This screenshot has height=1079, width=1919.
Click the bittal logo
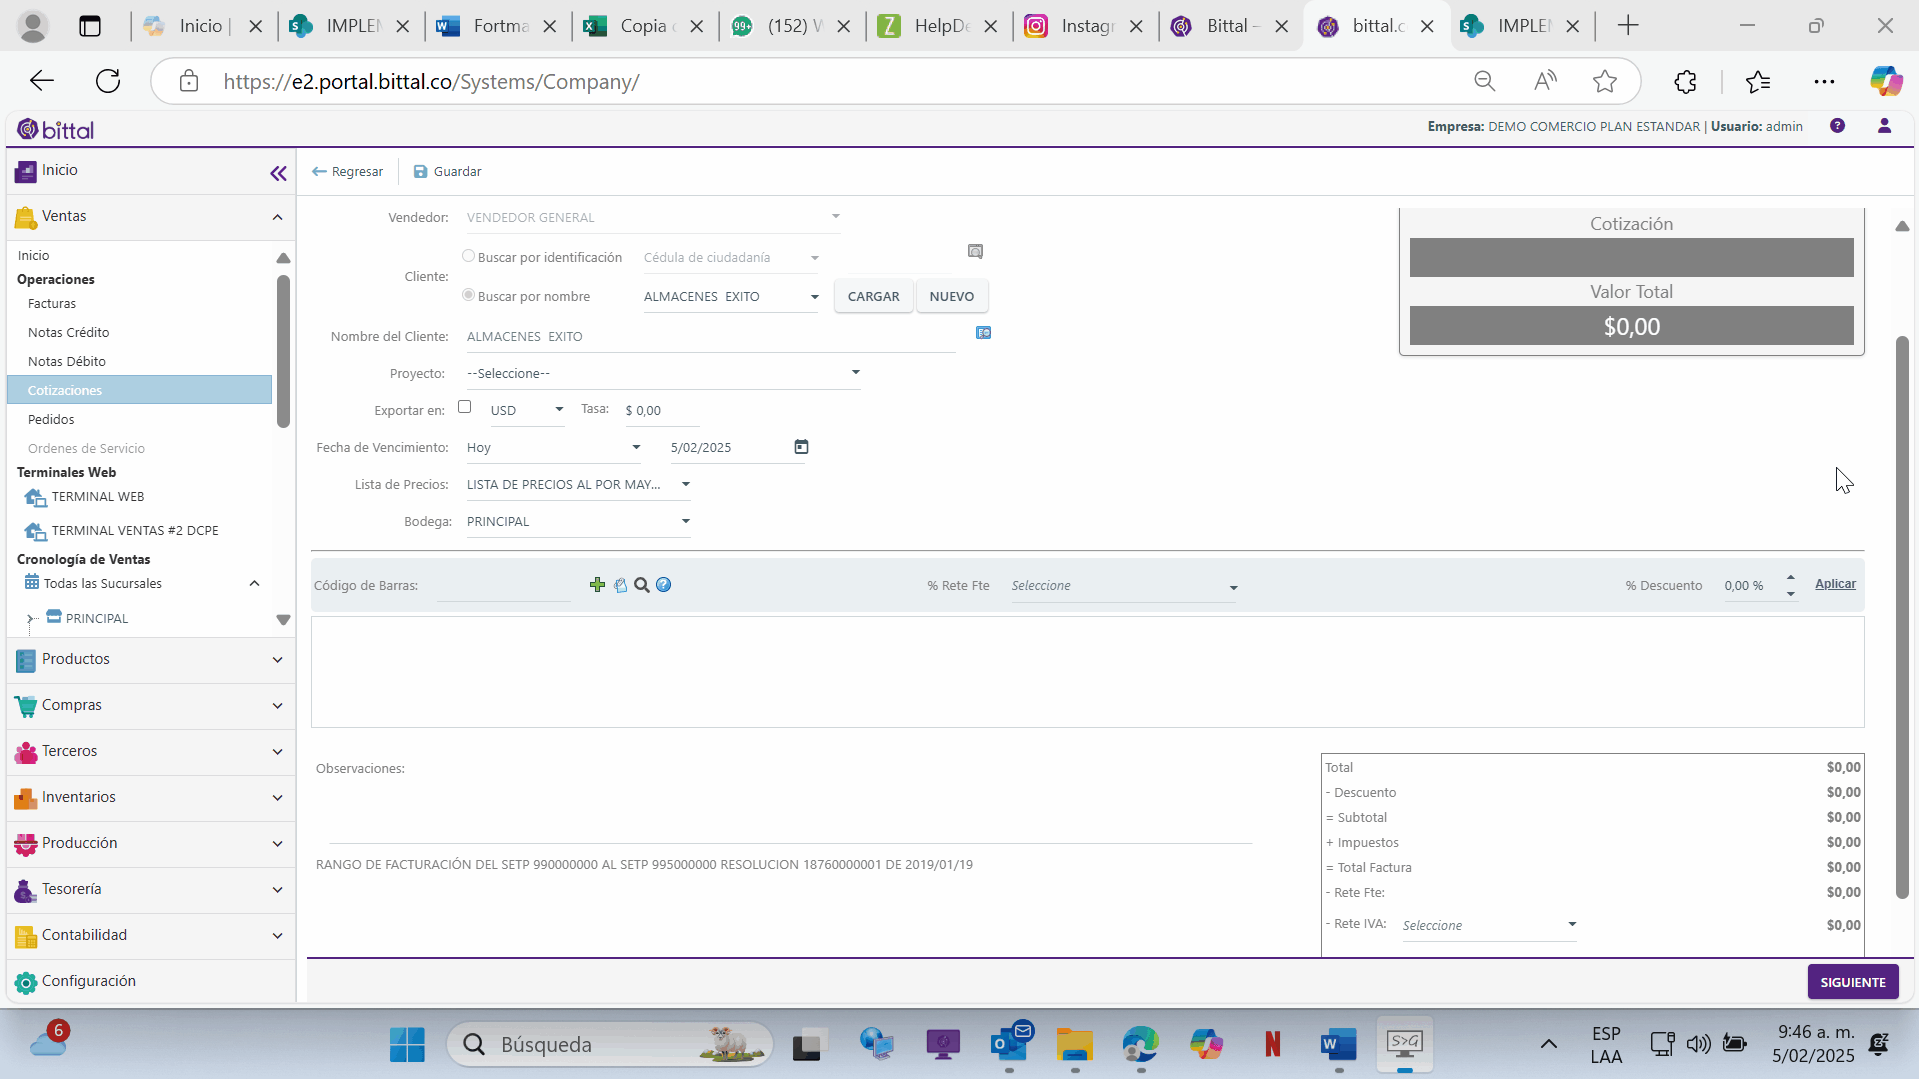56,130
